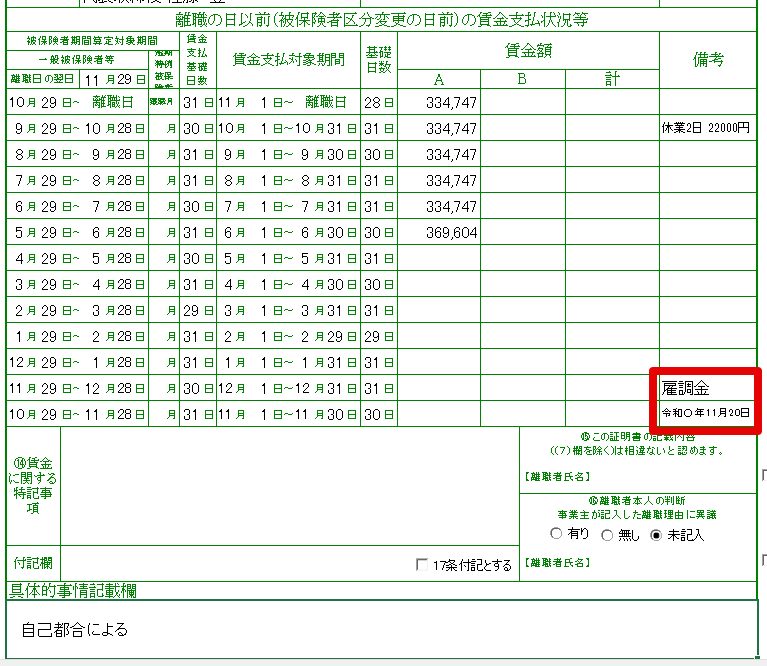Click the 付記欄 input area
This screenshot has width=767, height=666.
290,564
